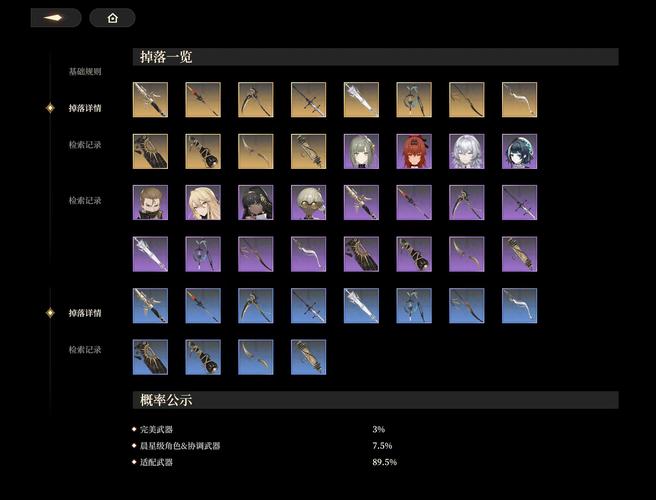Click the 89.5% probability value
This screenshot has width=656, height=500.
pyautogui.click(x=384, y=462)
